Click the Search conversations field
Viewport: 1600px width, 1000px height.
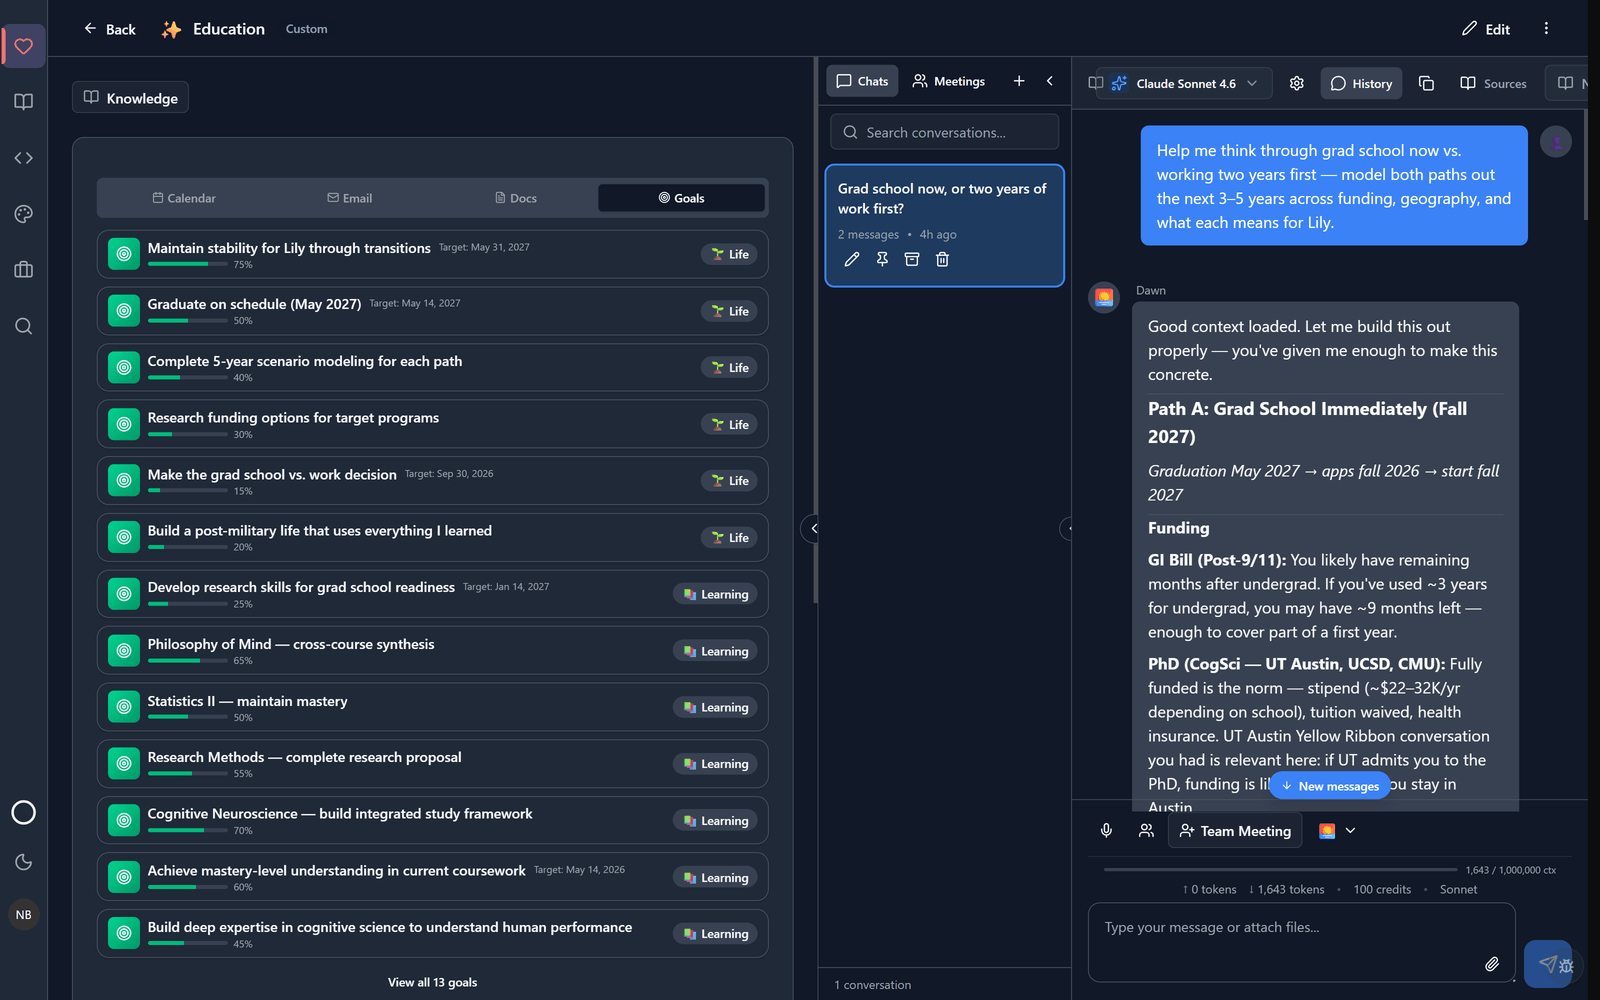coord(944,132)
